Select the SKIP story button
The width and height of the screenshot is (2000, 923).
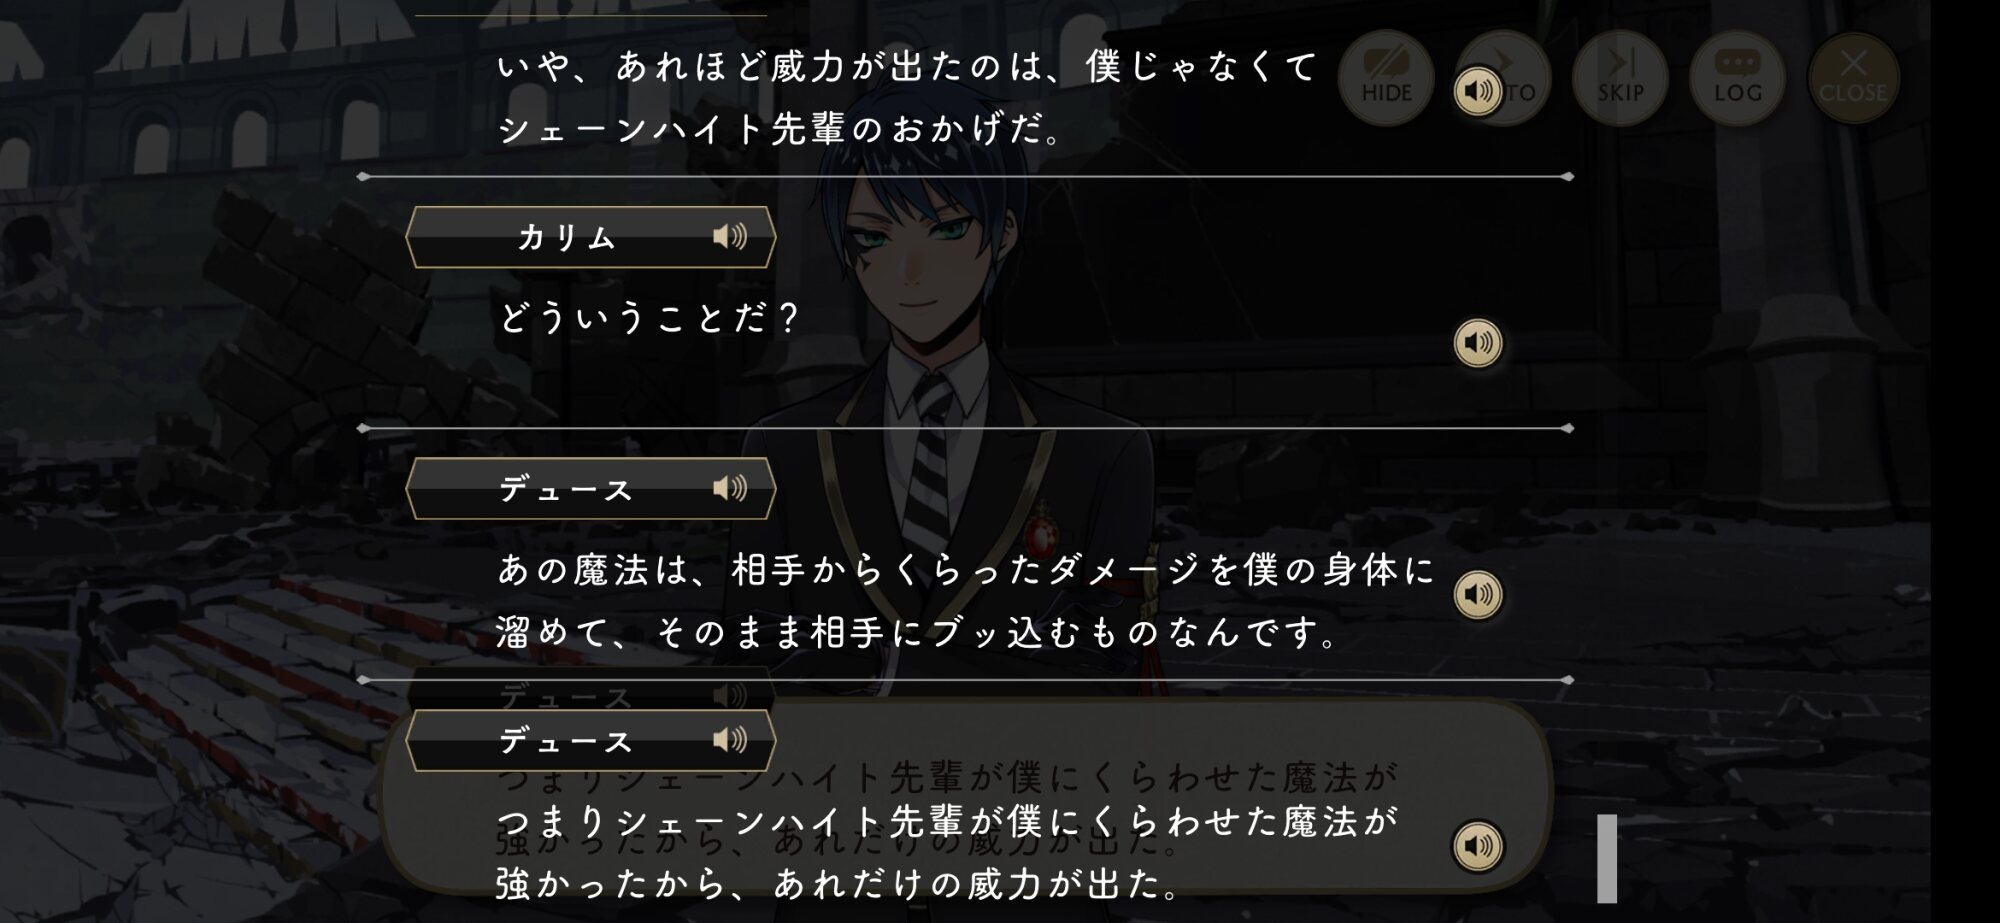[x=1620, y=78]
